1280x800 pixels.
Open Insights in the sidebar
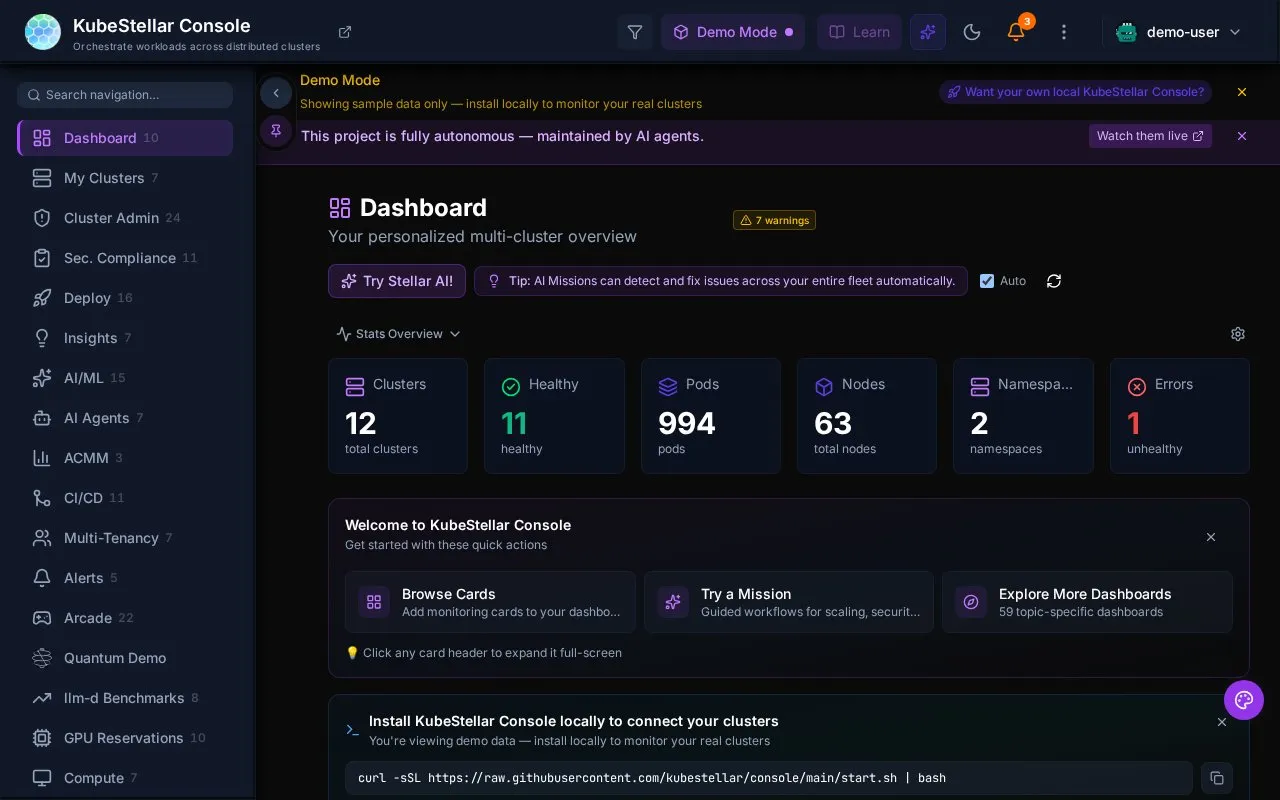pos(125,338)
